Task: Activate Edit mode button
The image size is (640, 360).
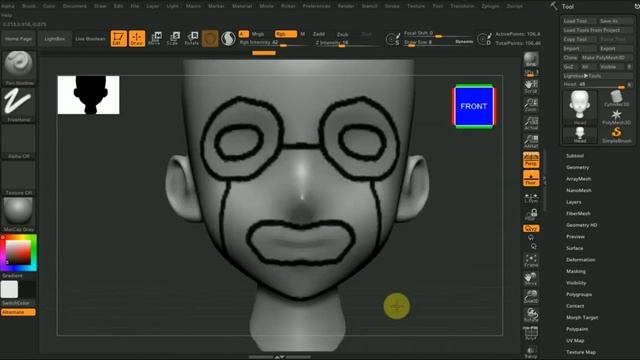Action: tap(118, 38)
